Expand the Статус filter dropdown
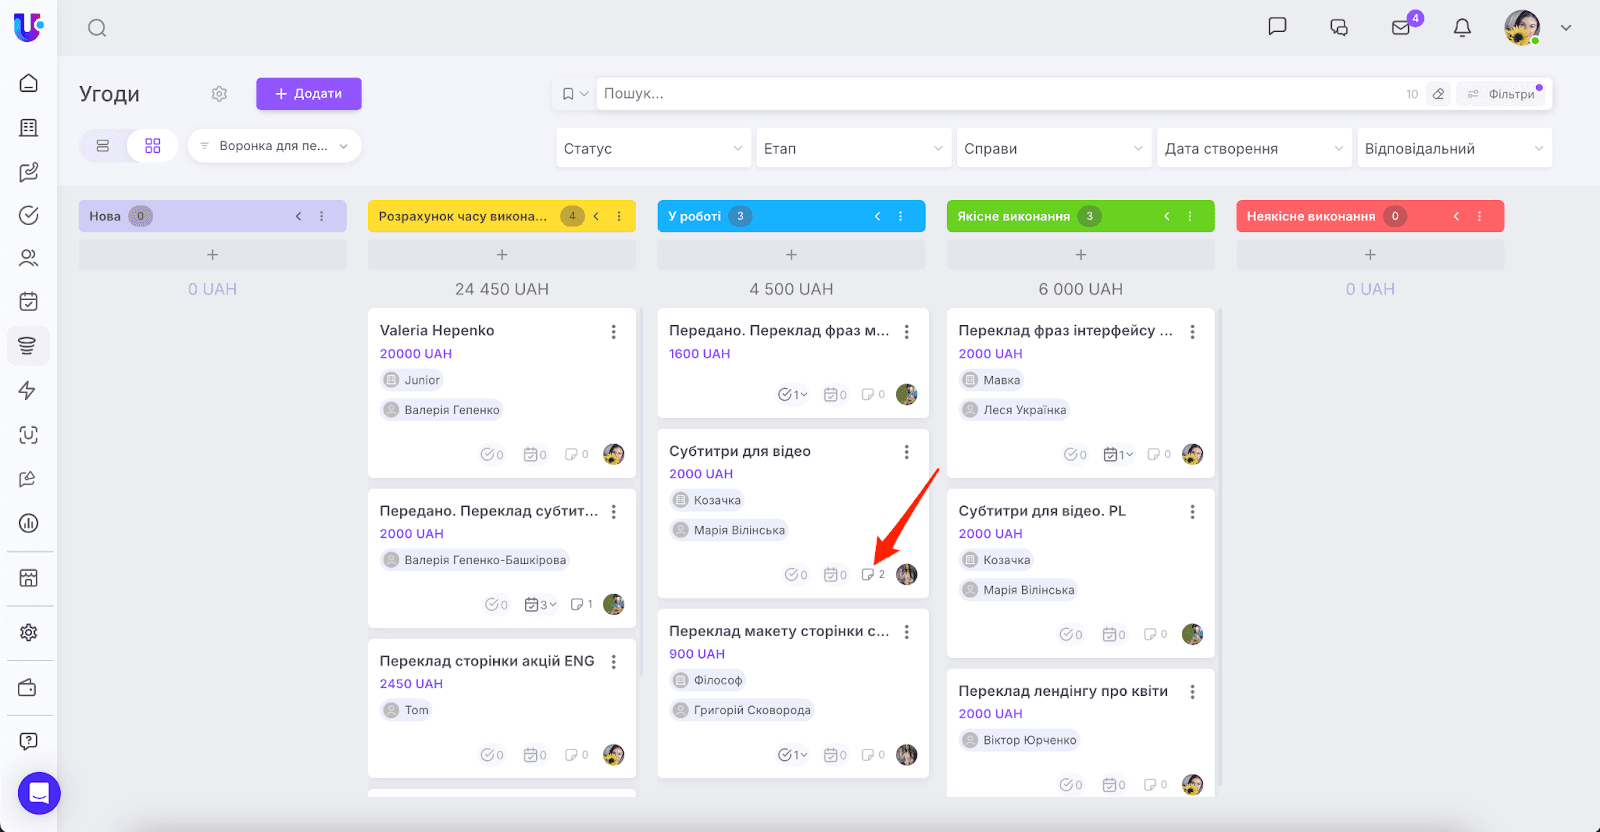This screenshot has height=832, width=1600. coord(653,148)
